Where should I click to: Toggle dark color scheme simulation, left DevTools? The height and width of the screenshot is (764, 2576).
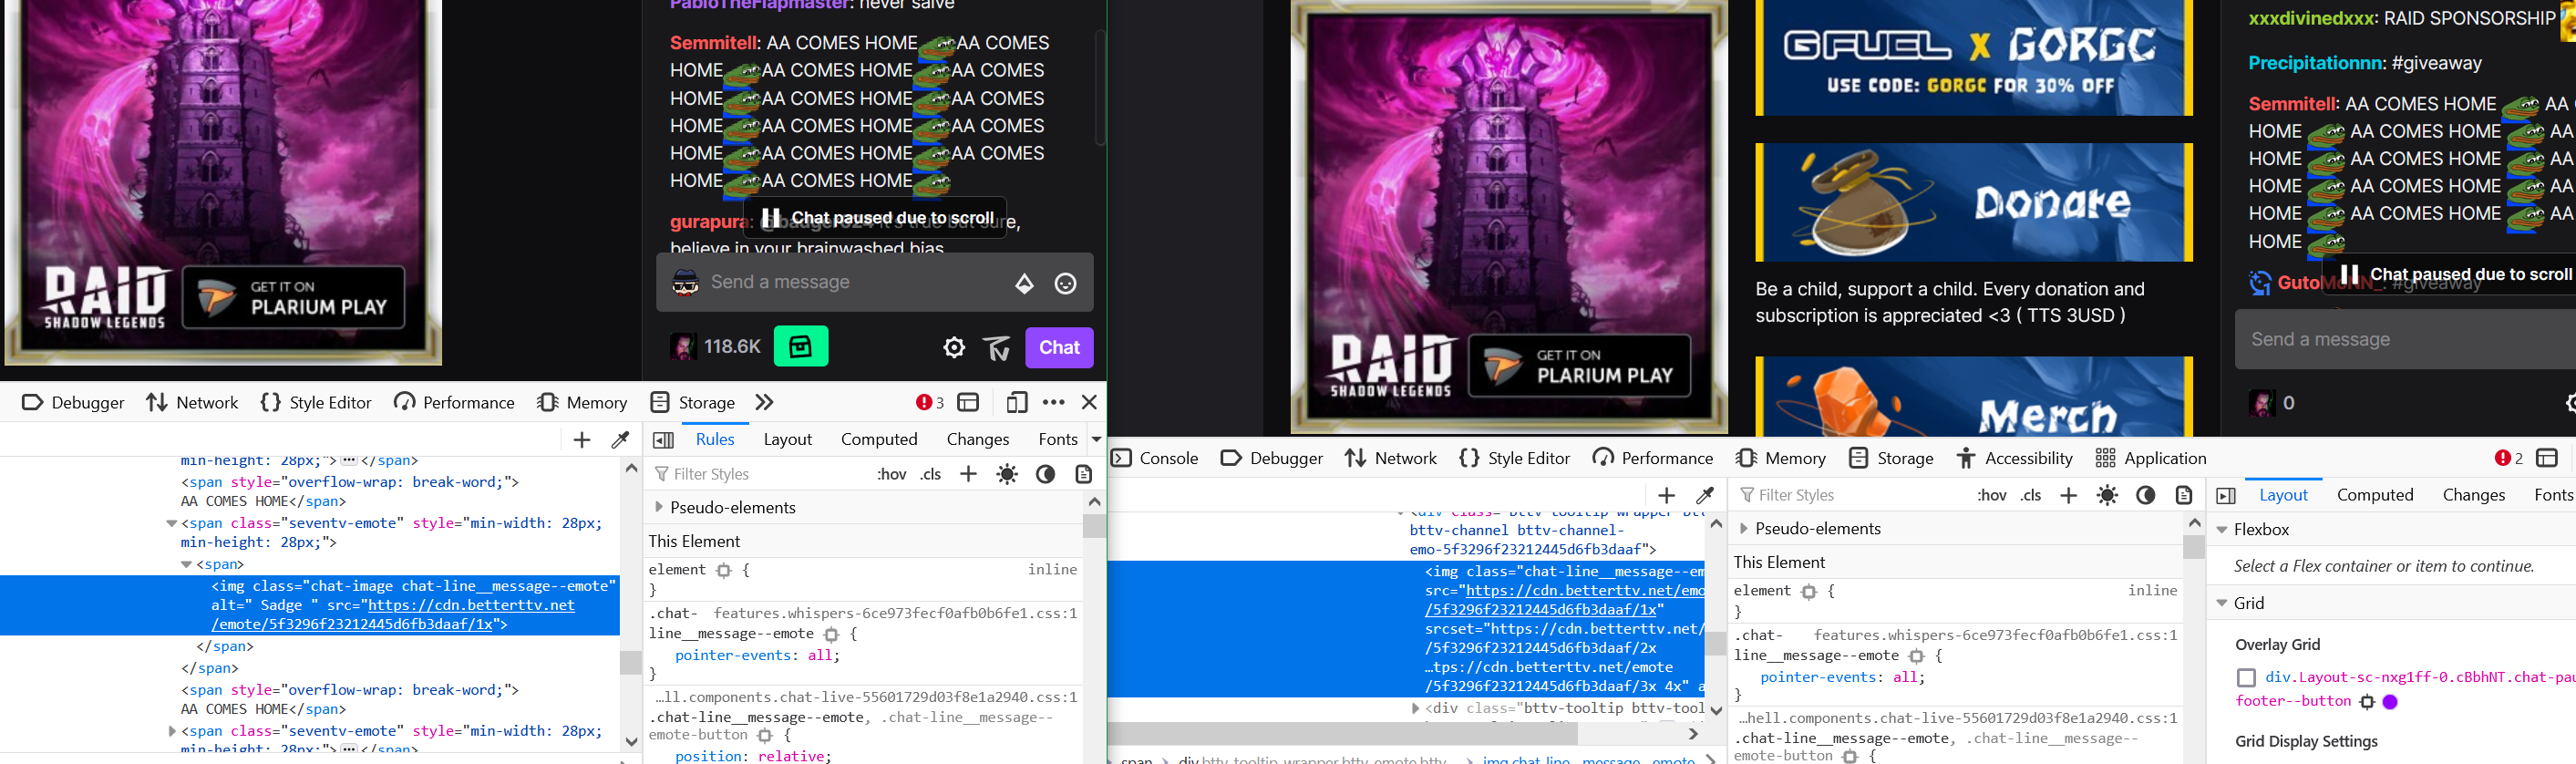point(1046,474)
